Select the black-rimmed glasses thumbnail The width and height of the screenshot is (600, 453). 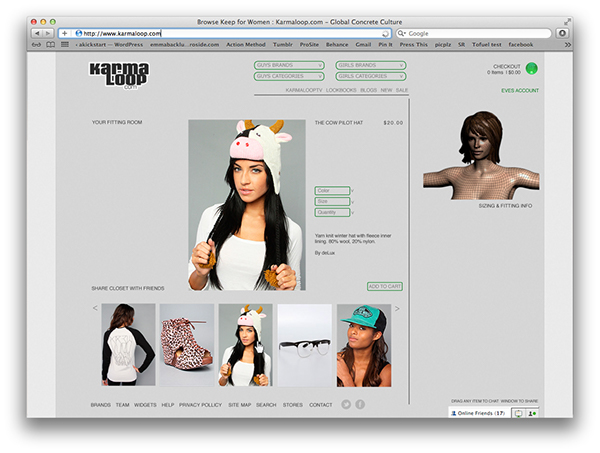pos(305,345)
